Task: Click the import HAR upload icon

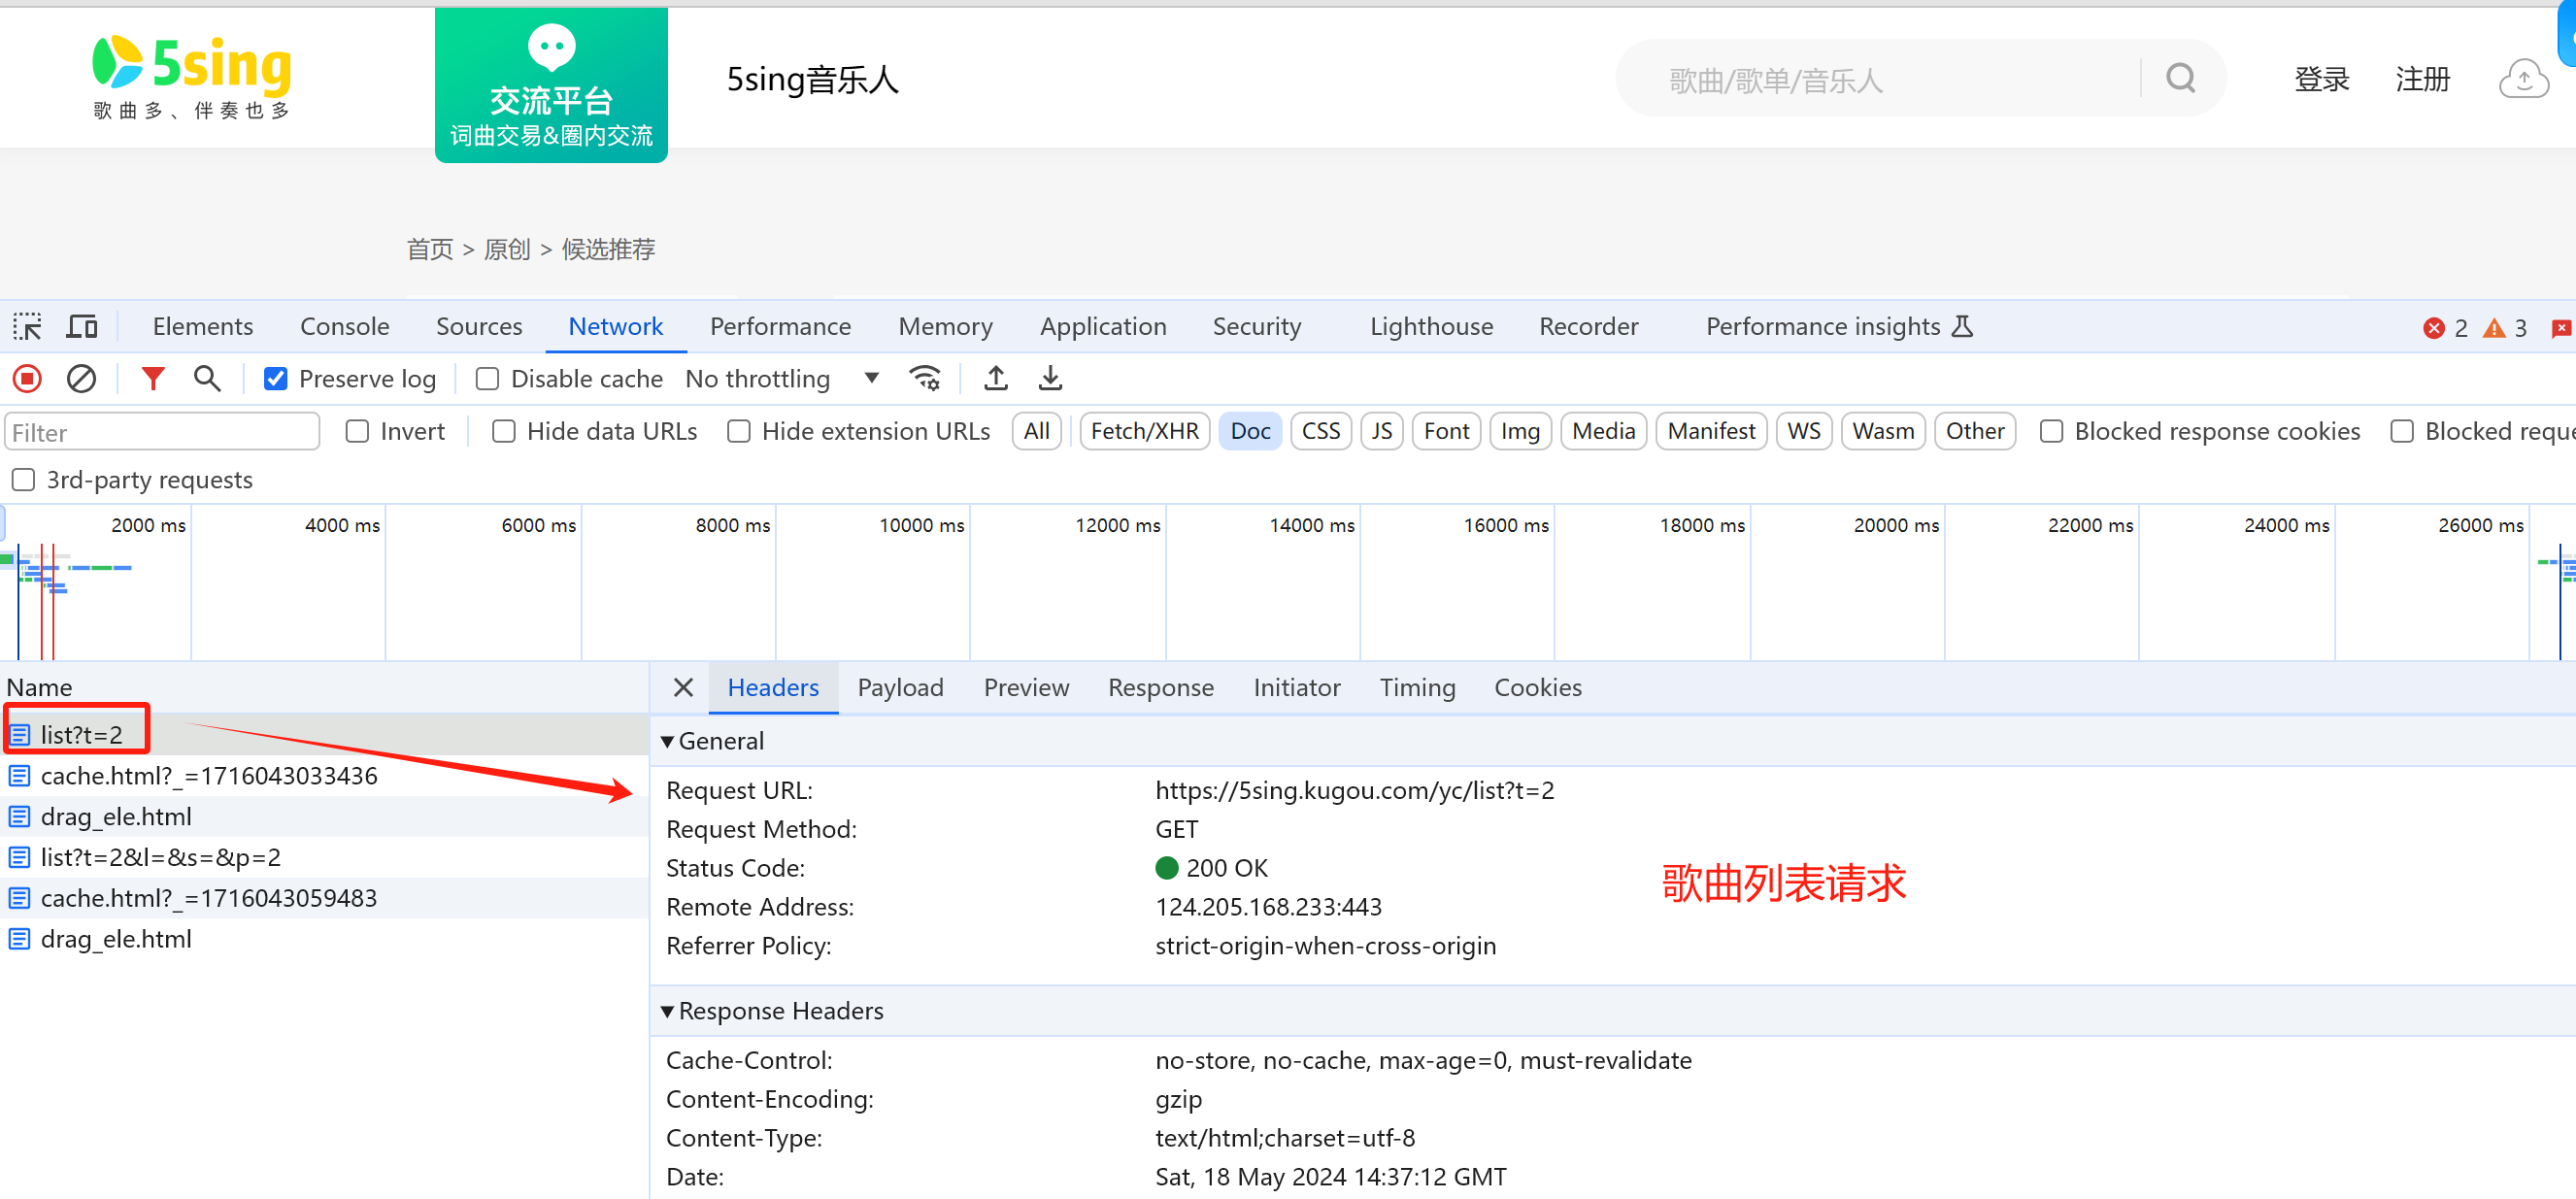Action: coord(995,379)
